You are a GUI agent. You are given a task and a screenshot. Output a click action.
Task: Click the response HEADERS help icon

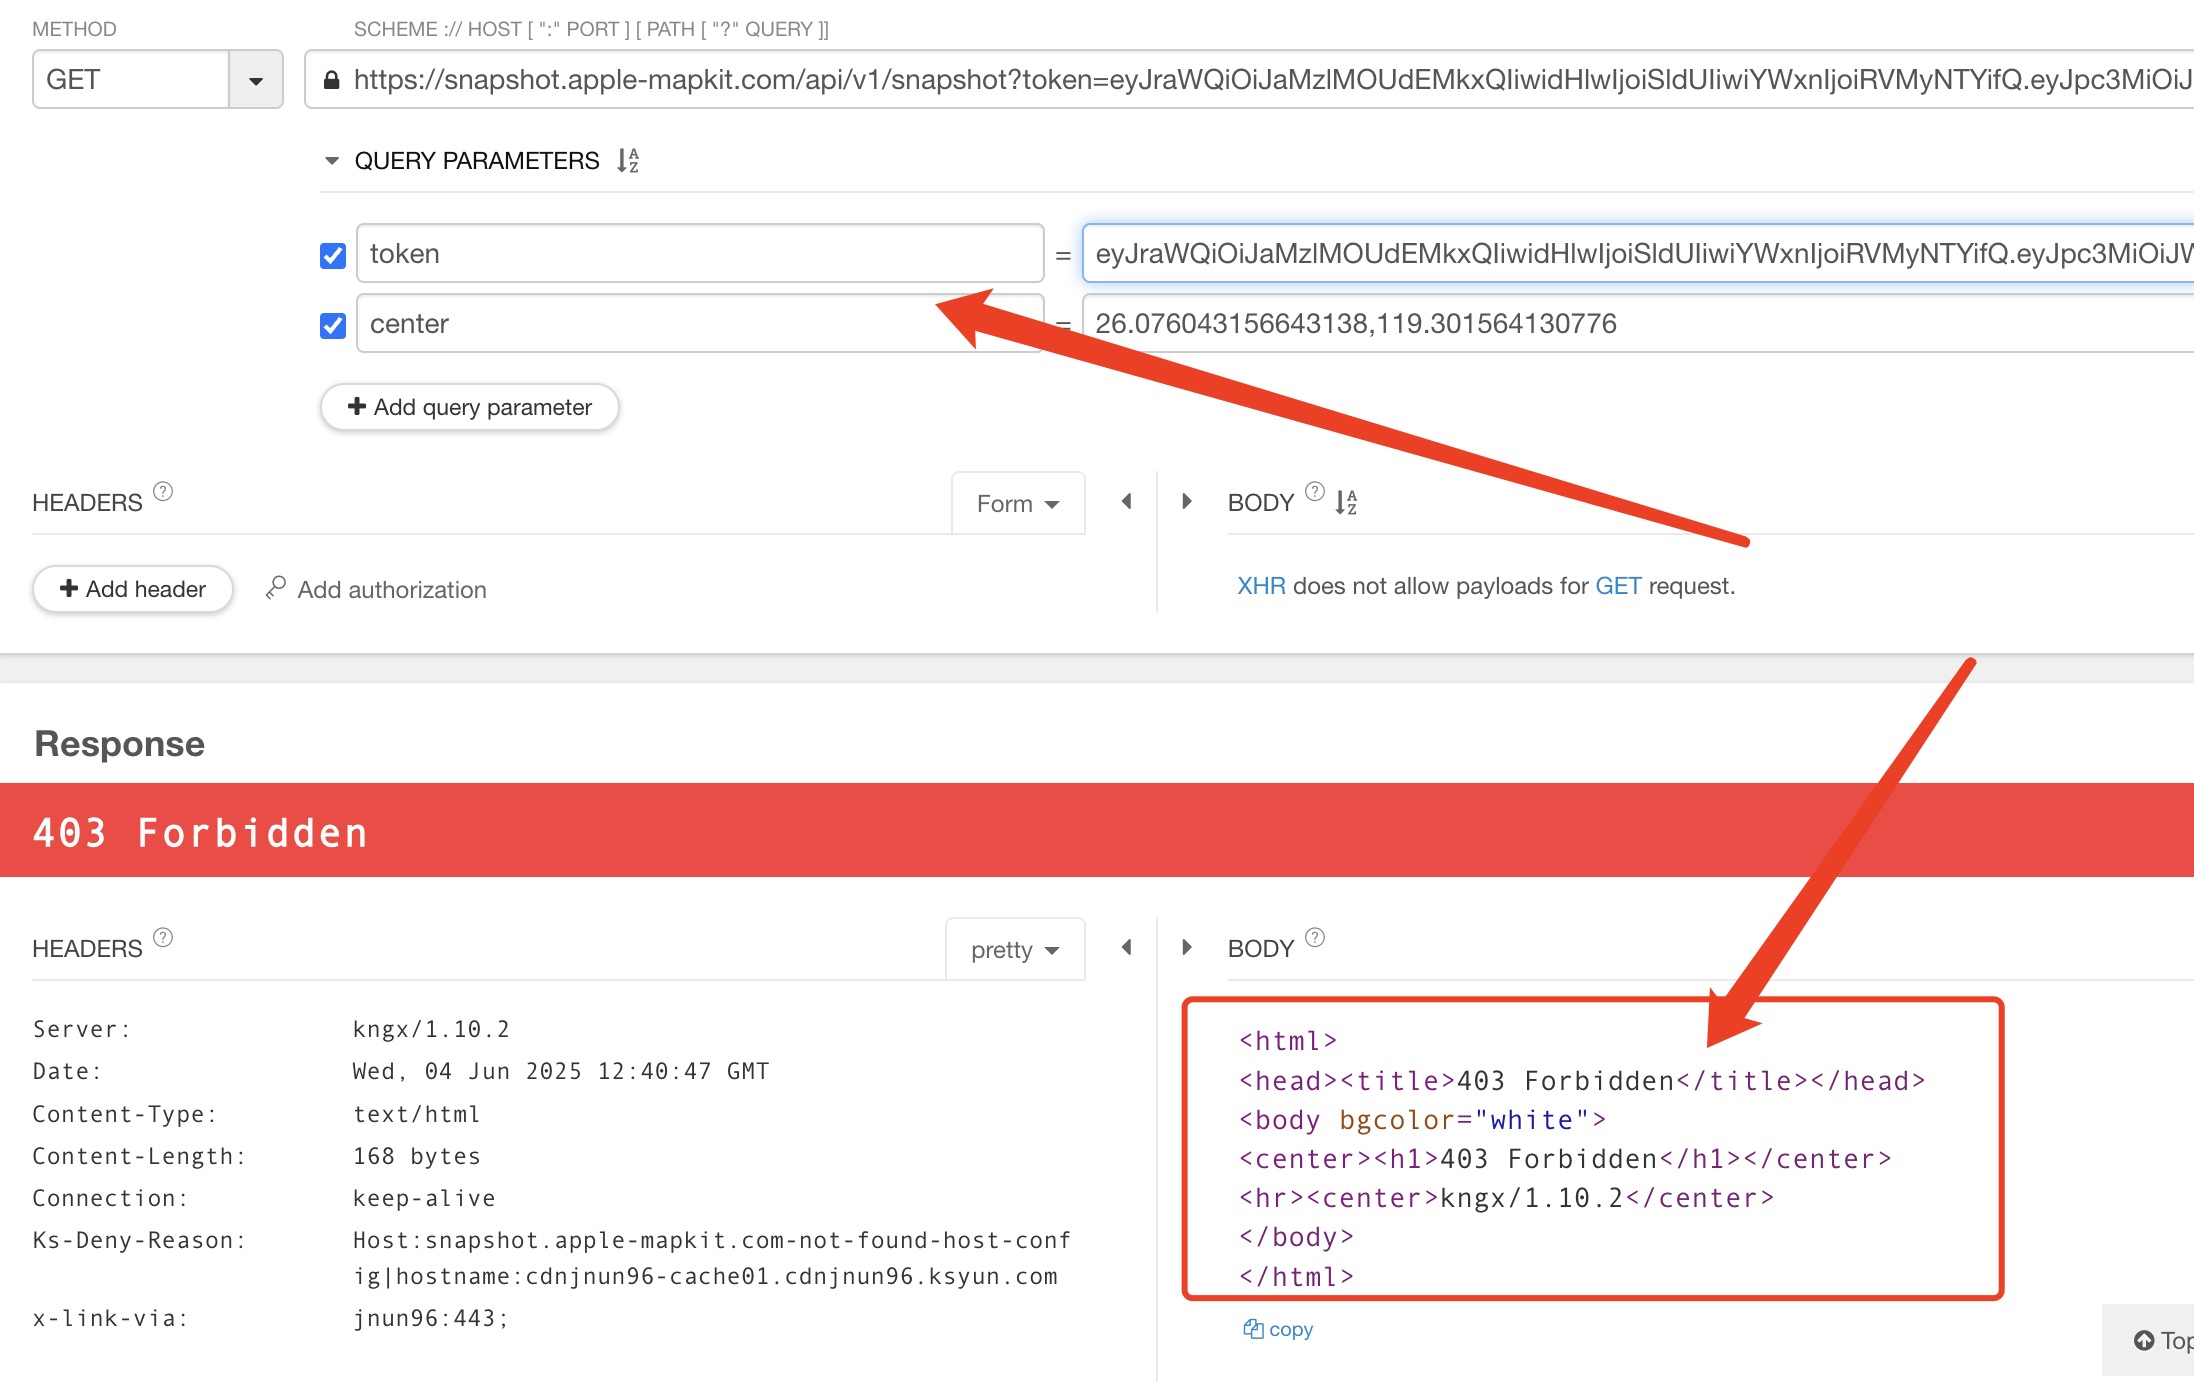point(163,937)
